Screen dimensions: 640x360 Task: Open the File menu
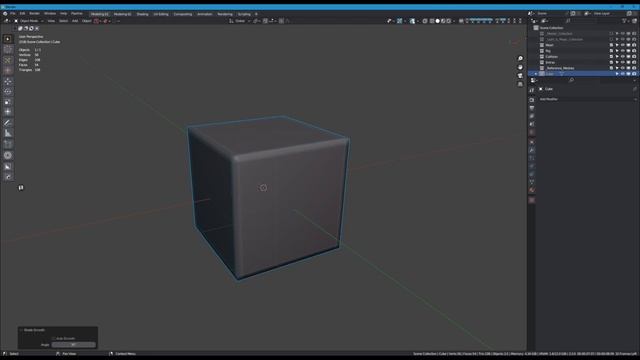[x=13, y=13]
